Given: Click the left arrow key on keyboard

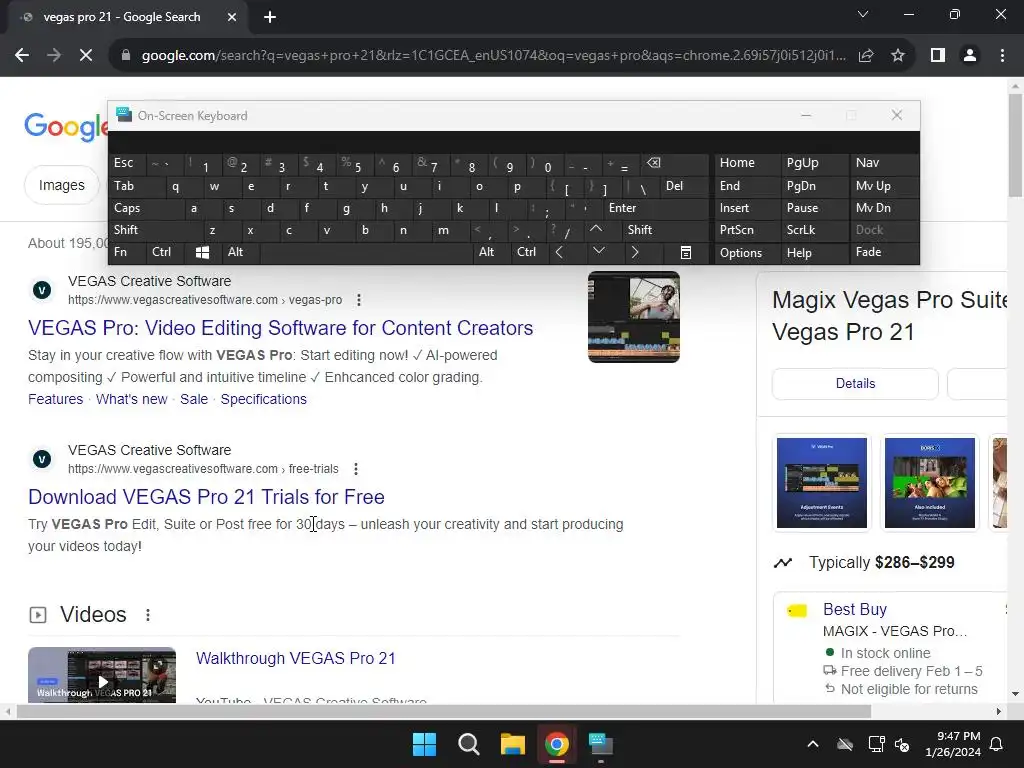Looking at the screenshot, I should (560, 252).
